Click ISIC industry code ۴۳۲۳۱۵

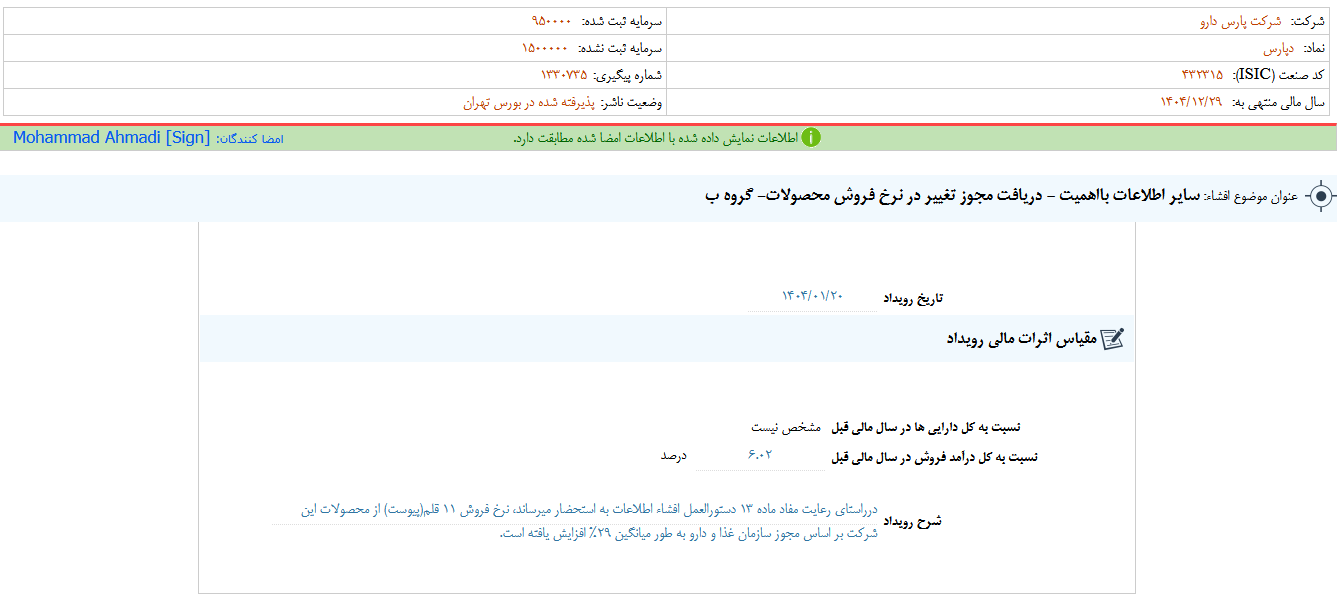pos(1202,75)
